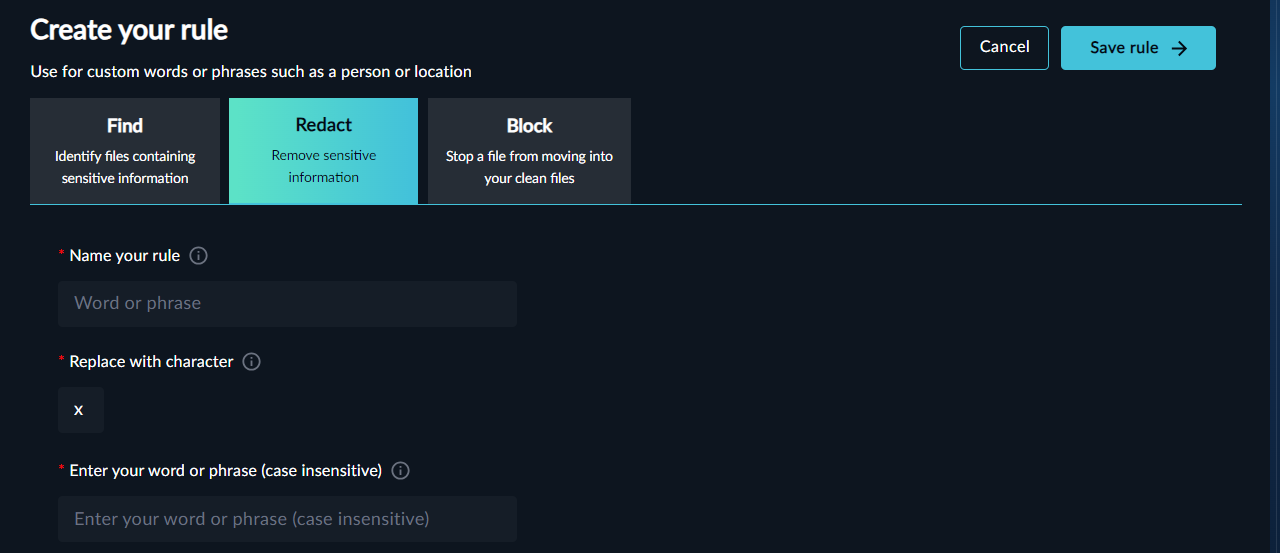Click the Name your rule label

click(125, 256)
